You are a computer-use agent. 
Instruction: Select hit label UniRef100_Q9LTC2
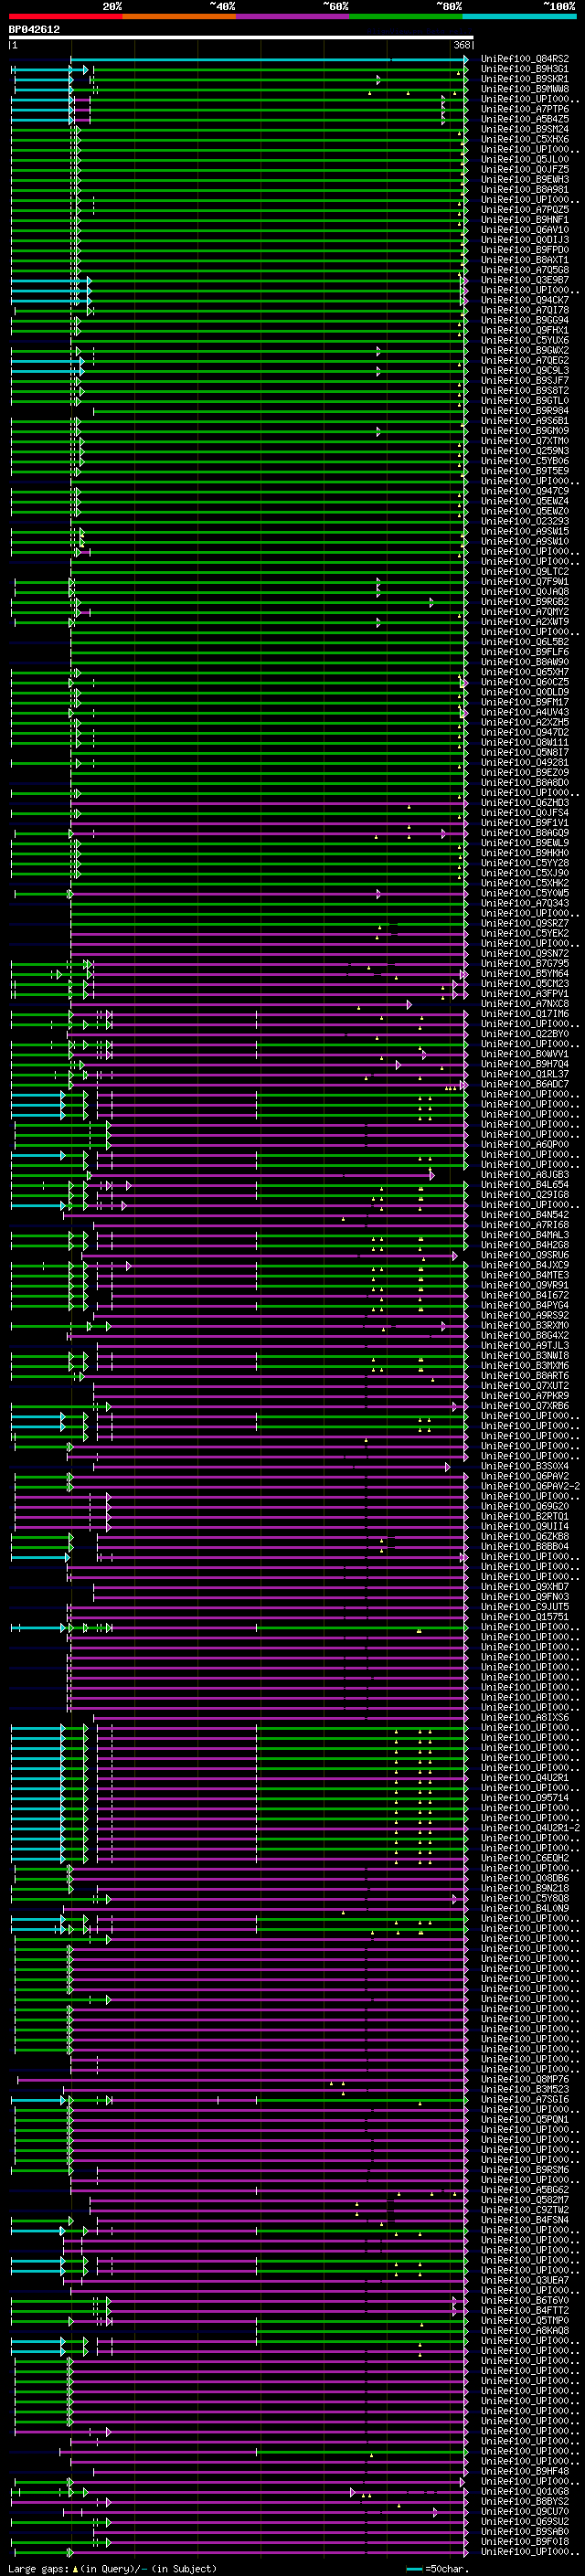(525, 572)
